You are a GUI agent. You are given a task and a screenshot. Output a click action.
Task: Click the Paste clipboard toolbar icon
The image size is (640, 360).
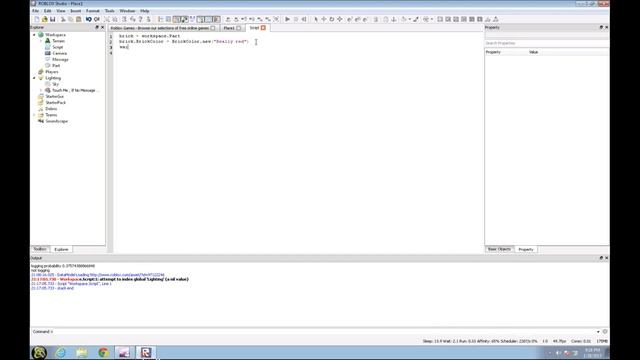(x=78, y=19)
